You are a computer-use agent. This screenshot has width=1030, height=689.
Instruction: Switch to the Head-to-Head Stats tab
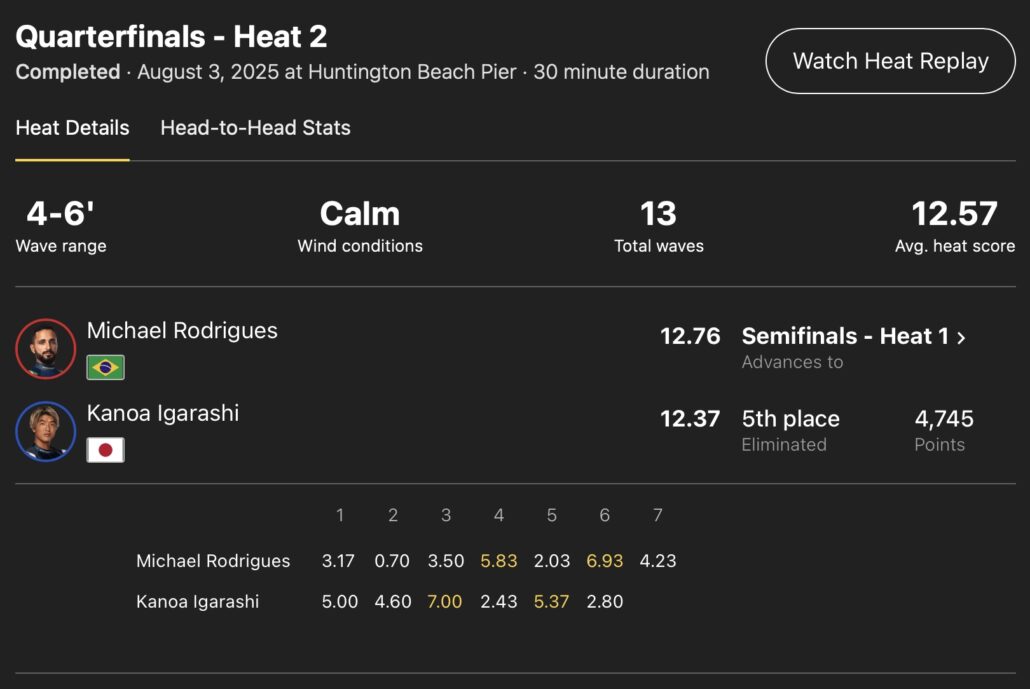[x=255, y=128]
